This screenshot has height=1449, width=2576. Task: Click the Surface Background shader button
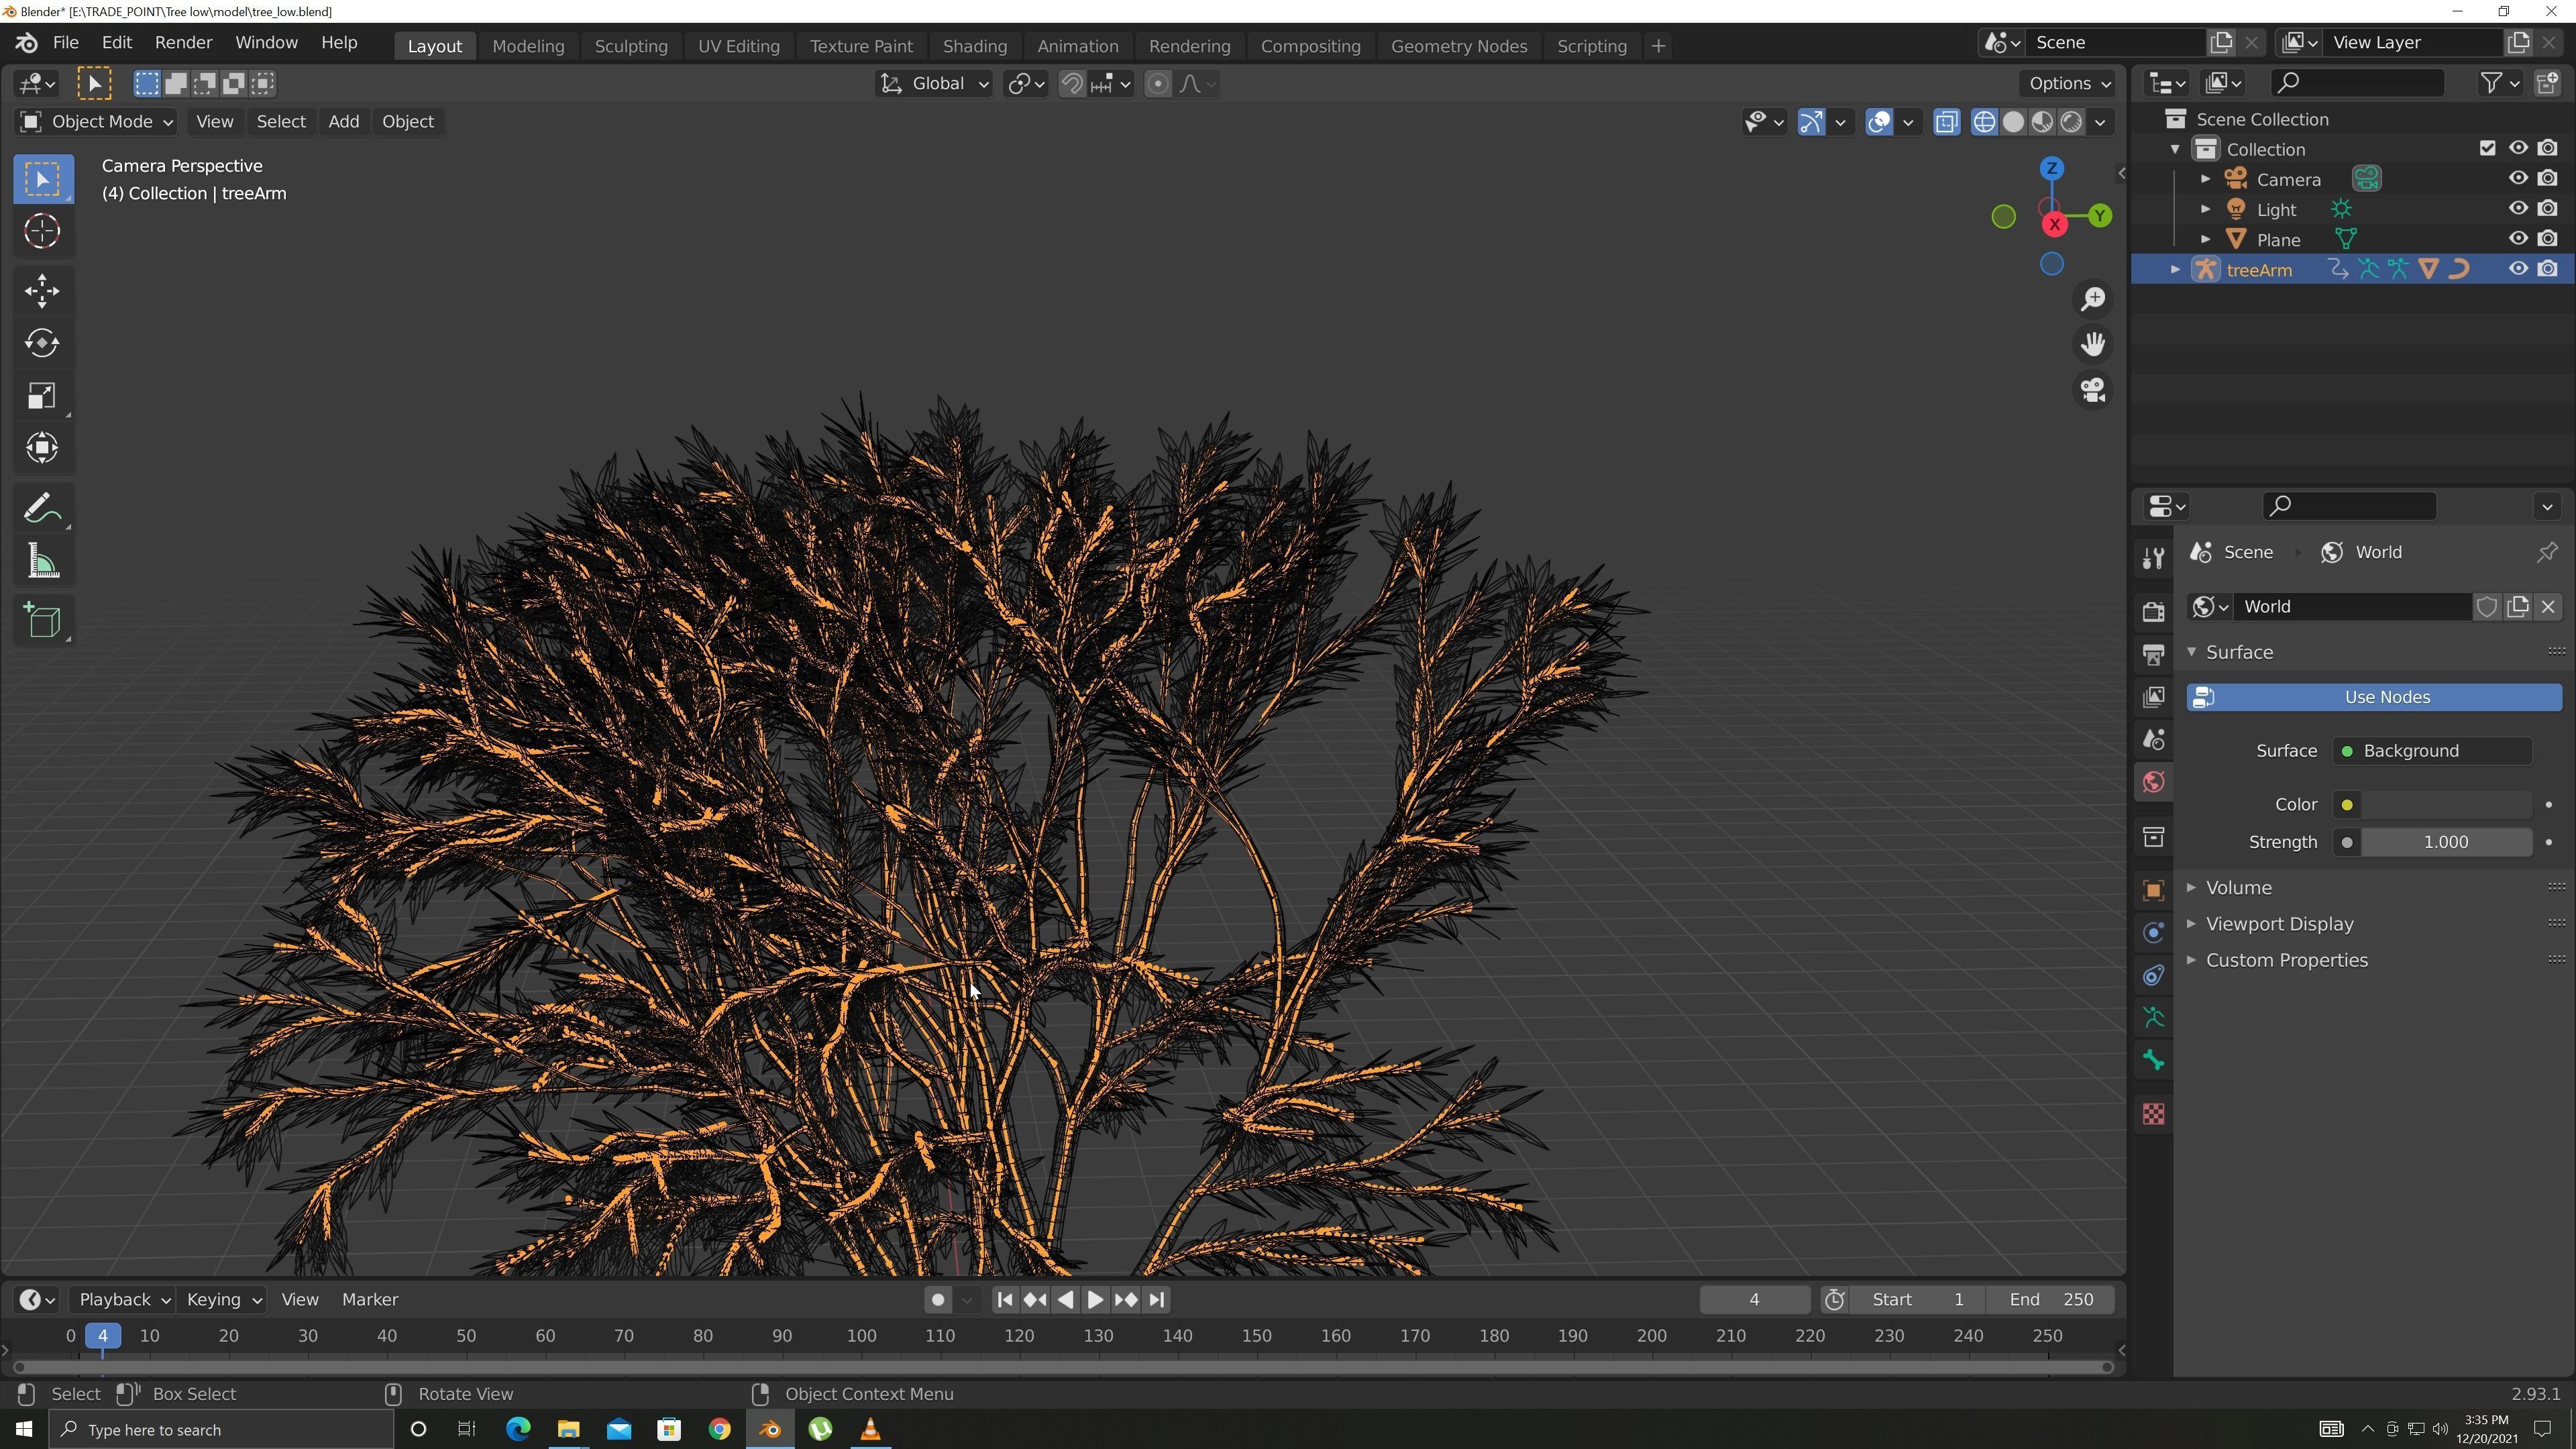tap(2432, 751)
